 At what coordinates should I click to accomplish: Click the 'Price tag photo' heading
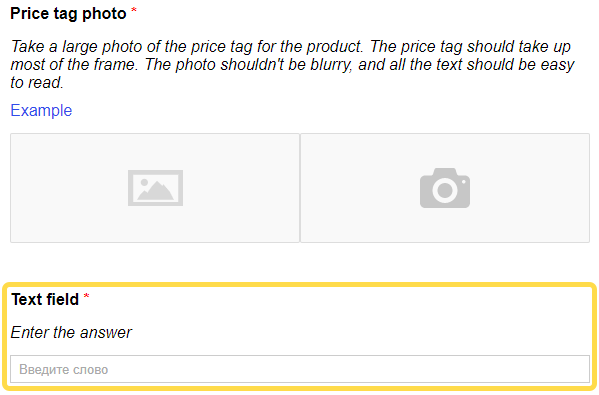click(68, 13)
